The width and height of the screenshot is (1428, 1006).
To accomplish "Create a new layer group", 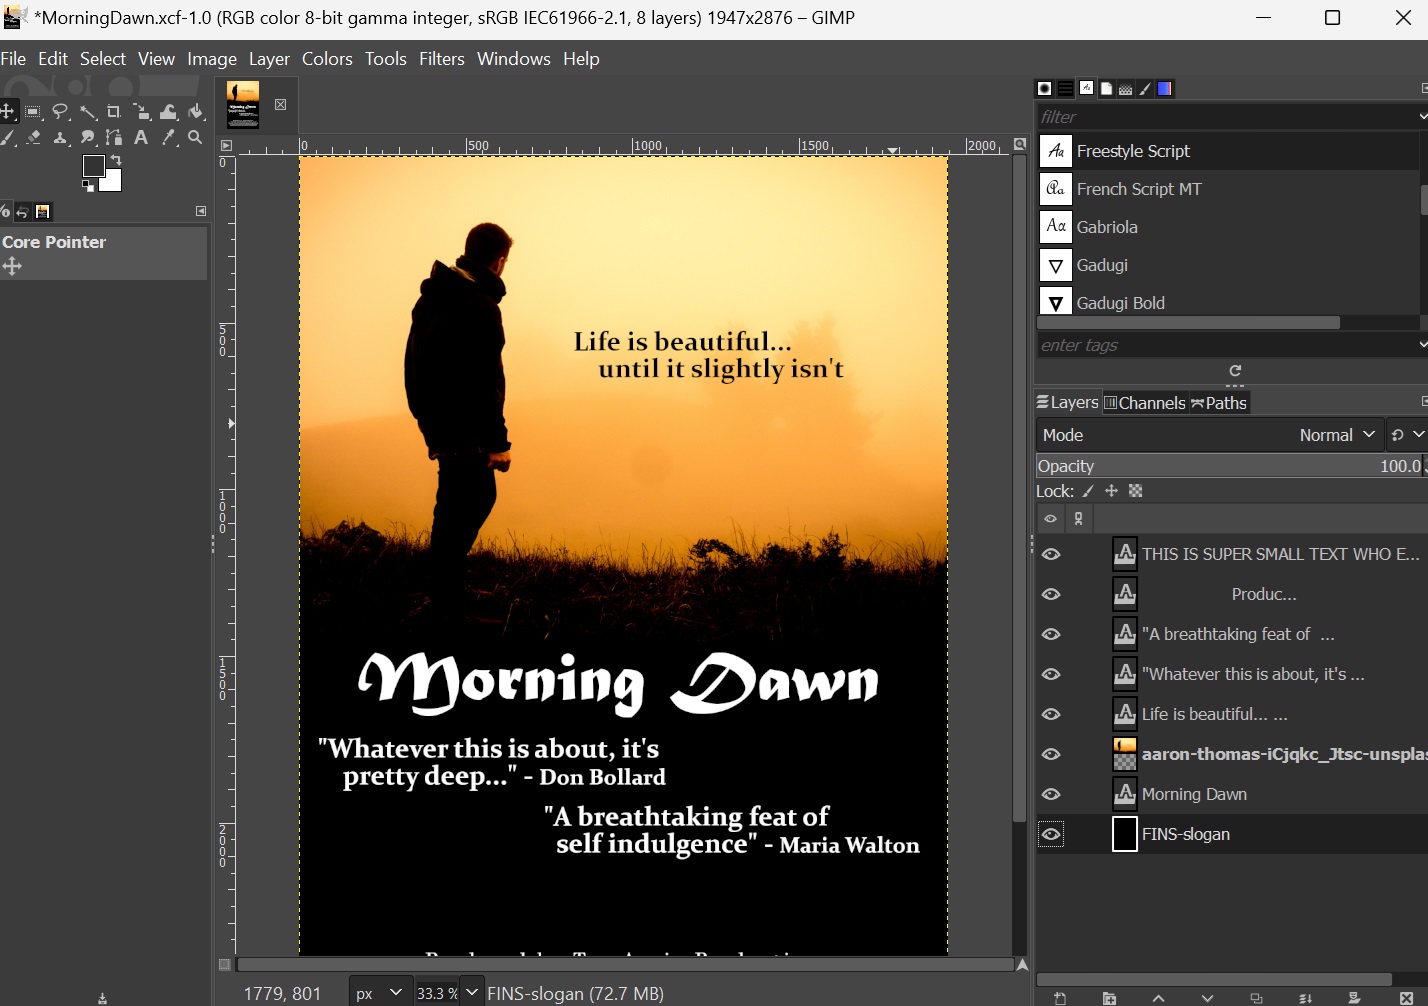I will [1109, 998].
